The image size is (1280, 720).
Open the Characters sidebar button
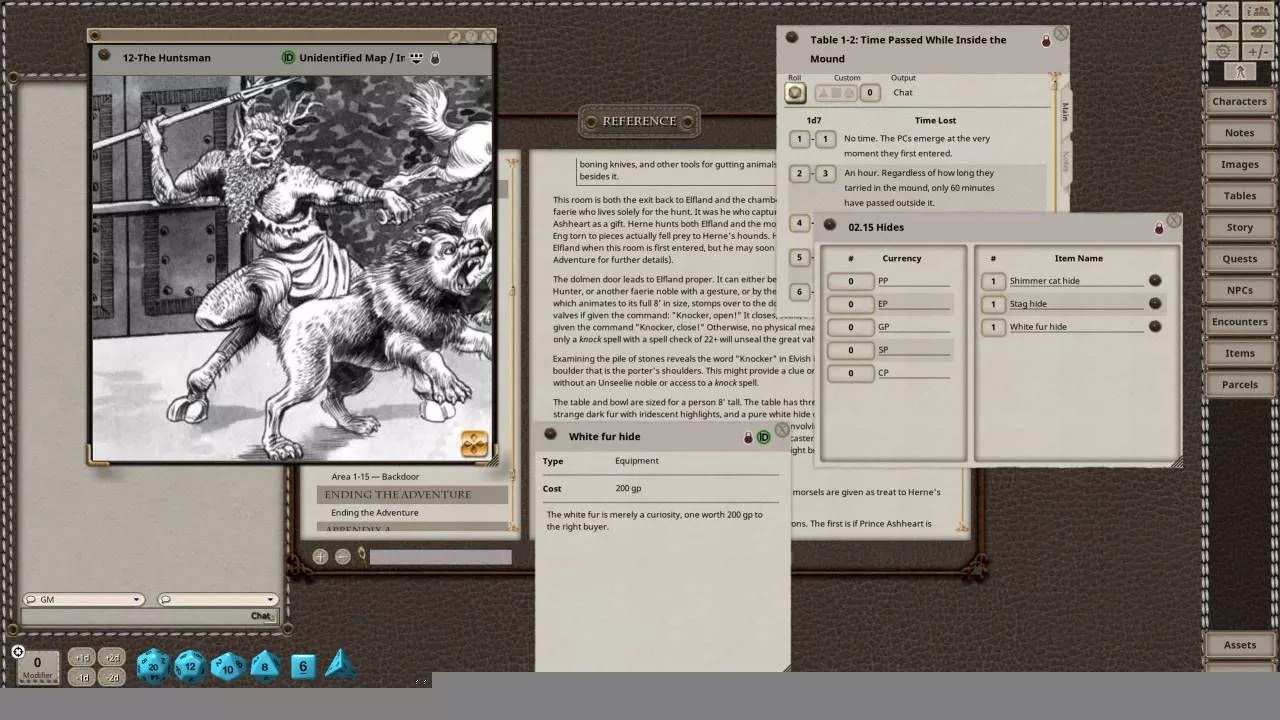pyautogui.click(x=1239, y=101)
